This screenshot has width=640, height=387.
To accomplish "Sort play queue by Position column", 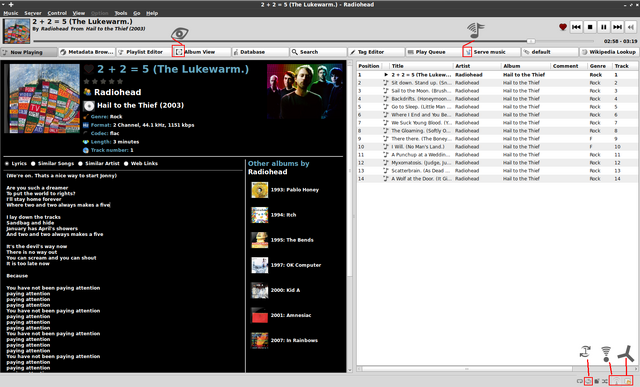I will 369,66.
